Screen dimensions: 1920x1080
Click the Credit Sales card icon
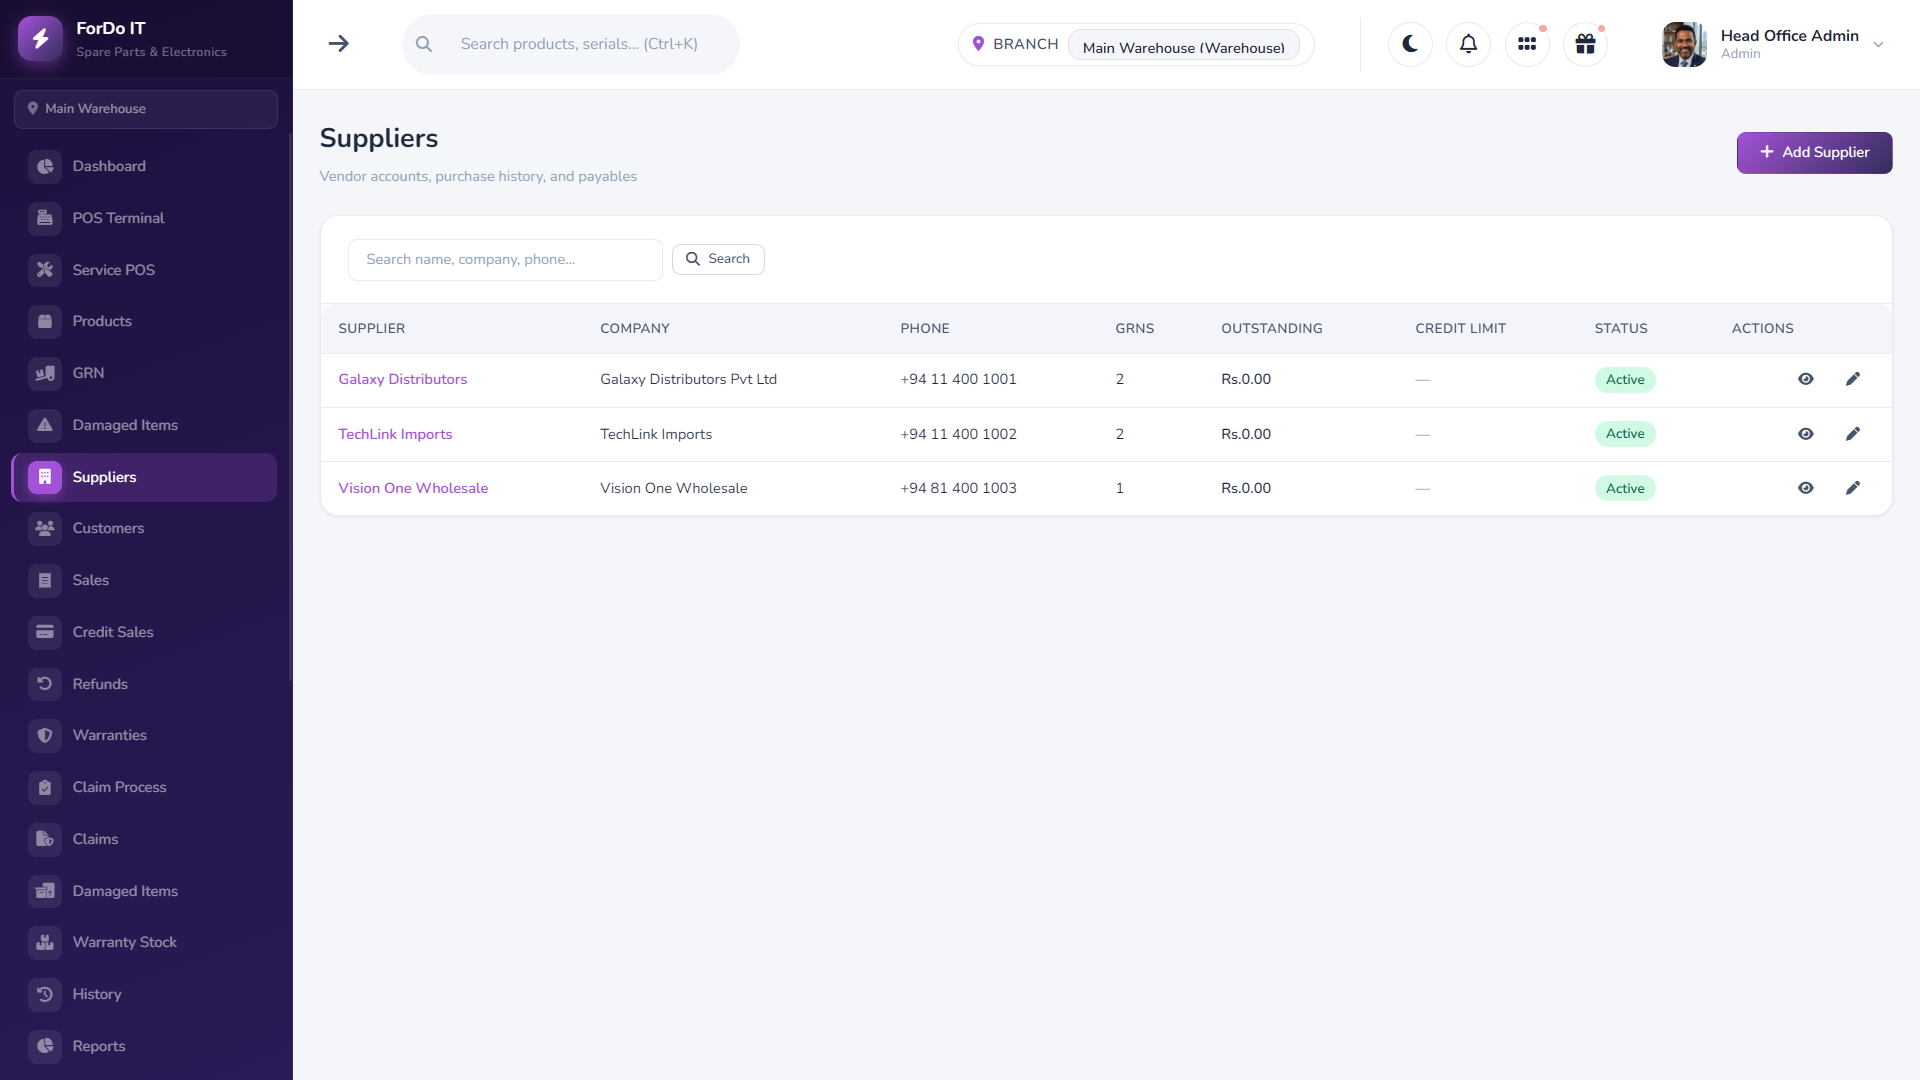point(45,632)
